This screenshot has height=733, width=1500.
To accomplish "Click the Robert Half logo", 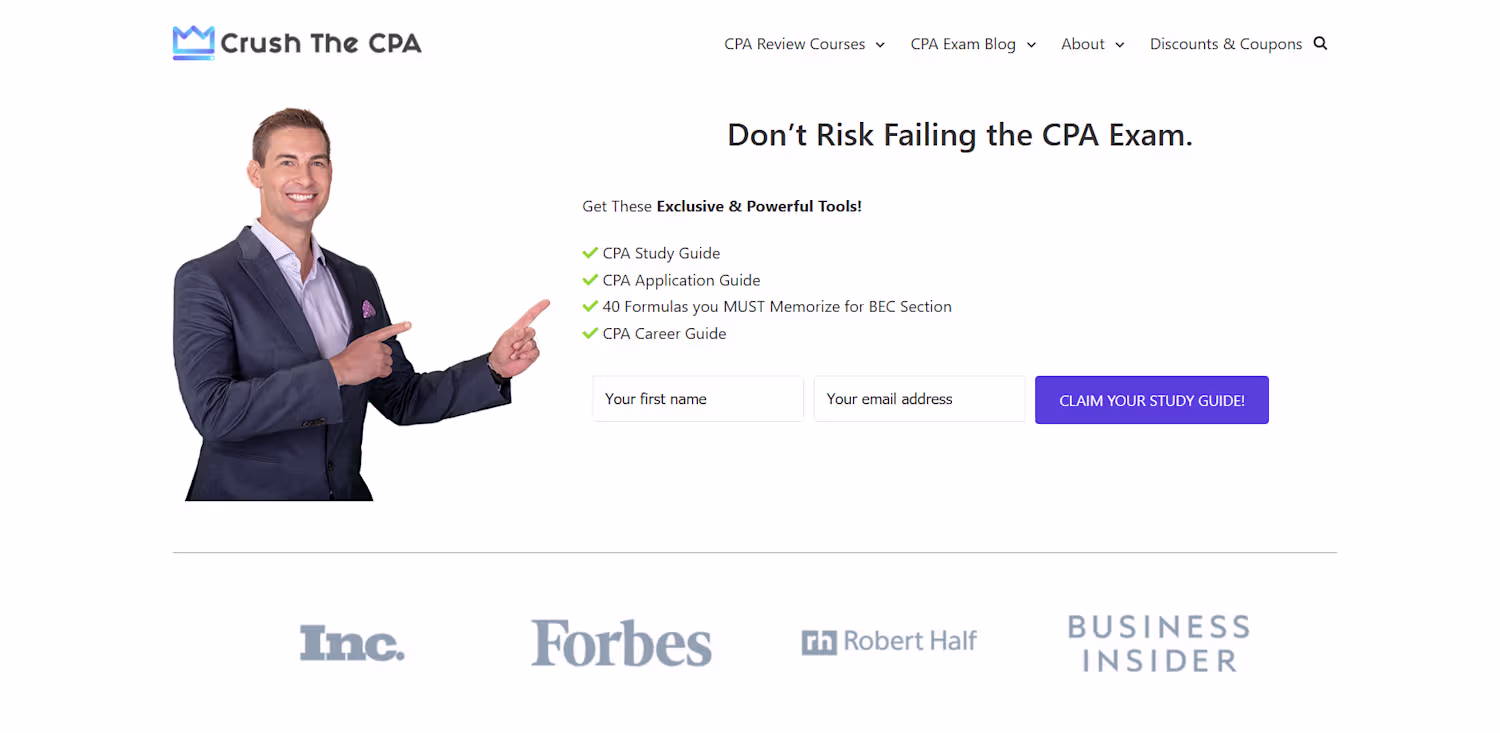I will 889,641.
